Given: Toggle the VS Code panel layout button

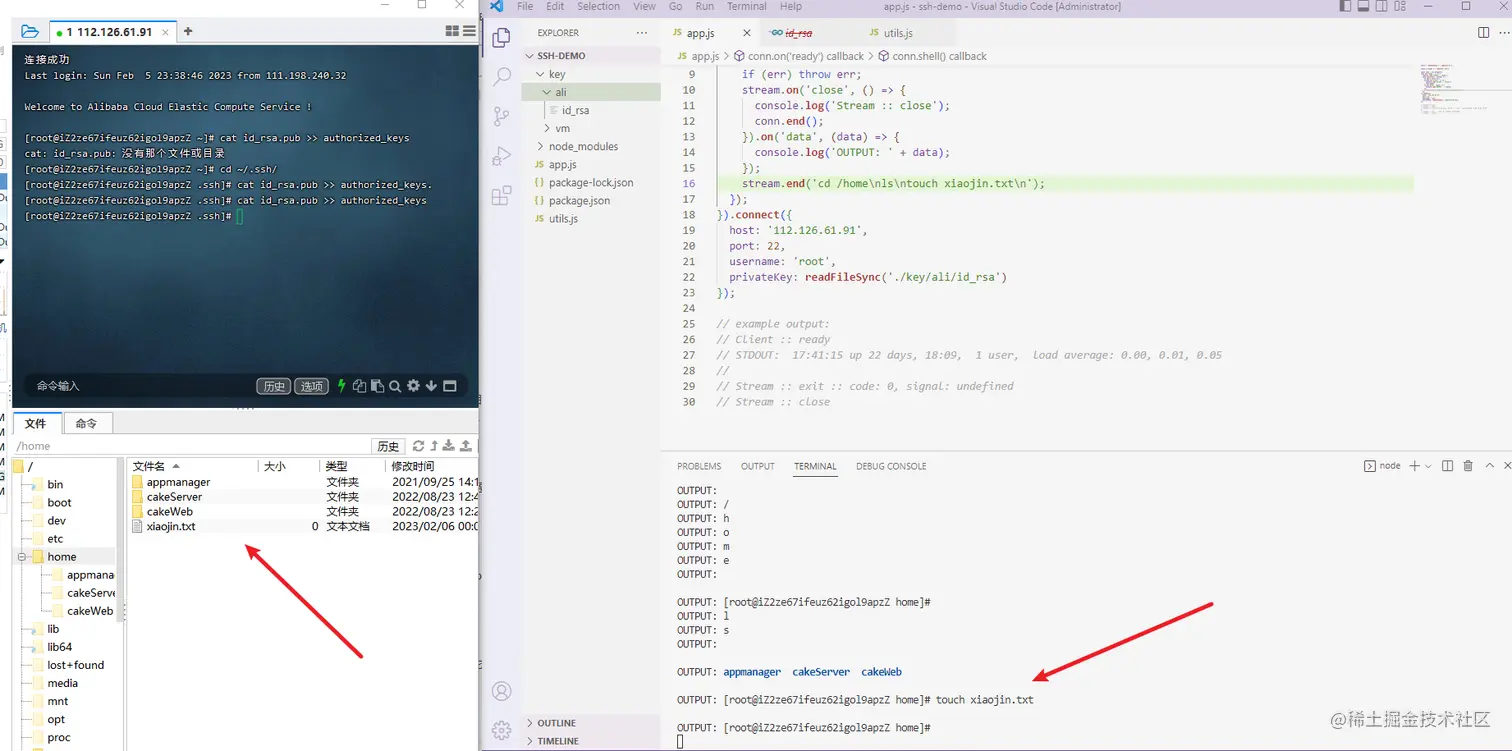Looking at the screenshot, I should point(1365,7).
